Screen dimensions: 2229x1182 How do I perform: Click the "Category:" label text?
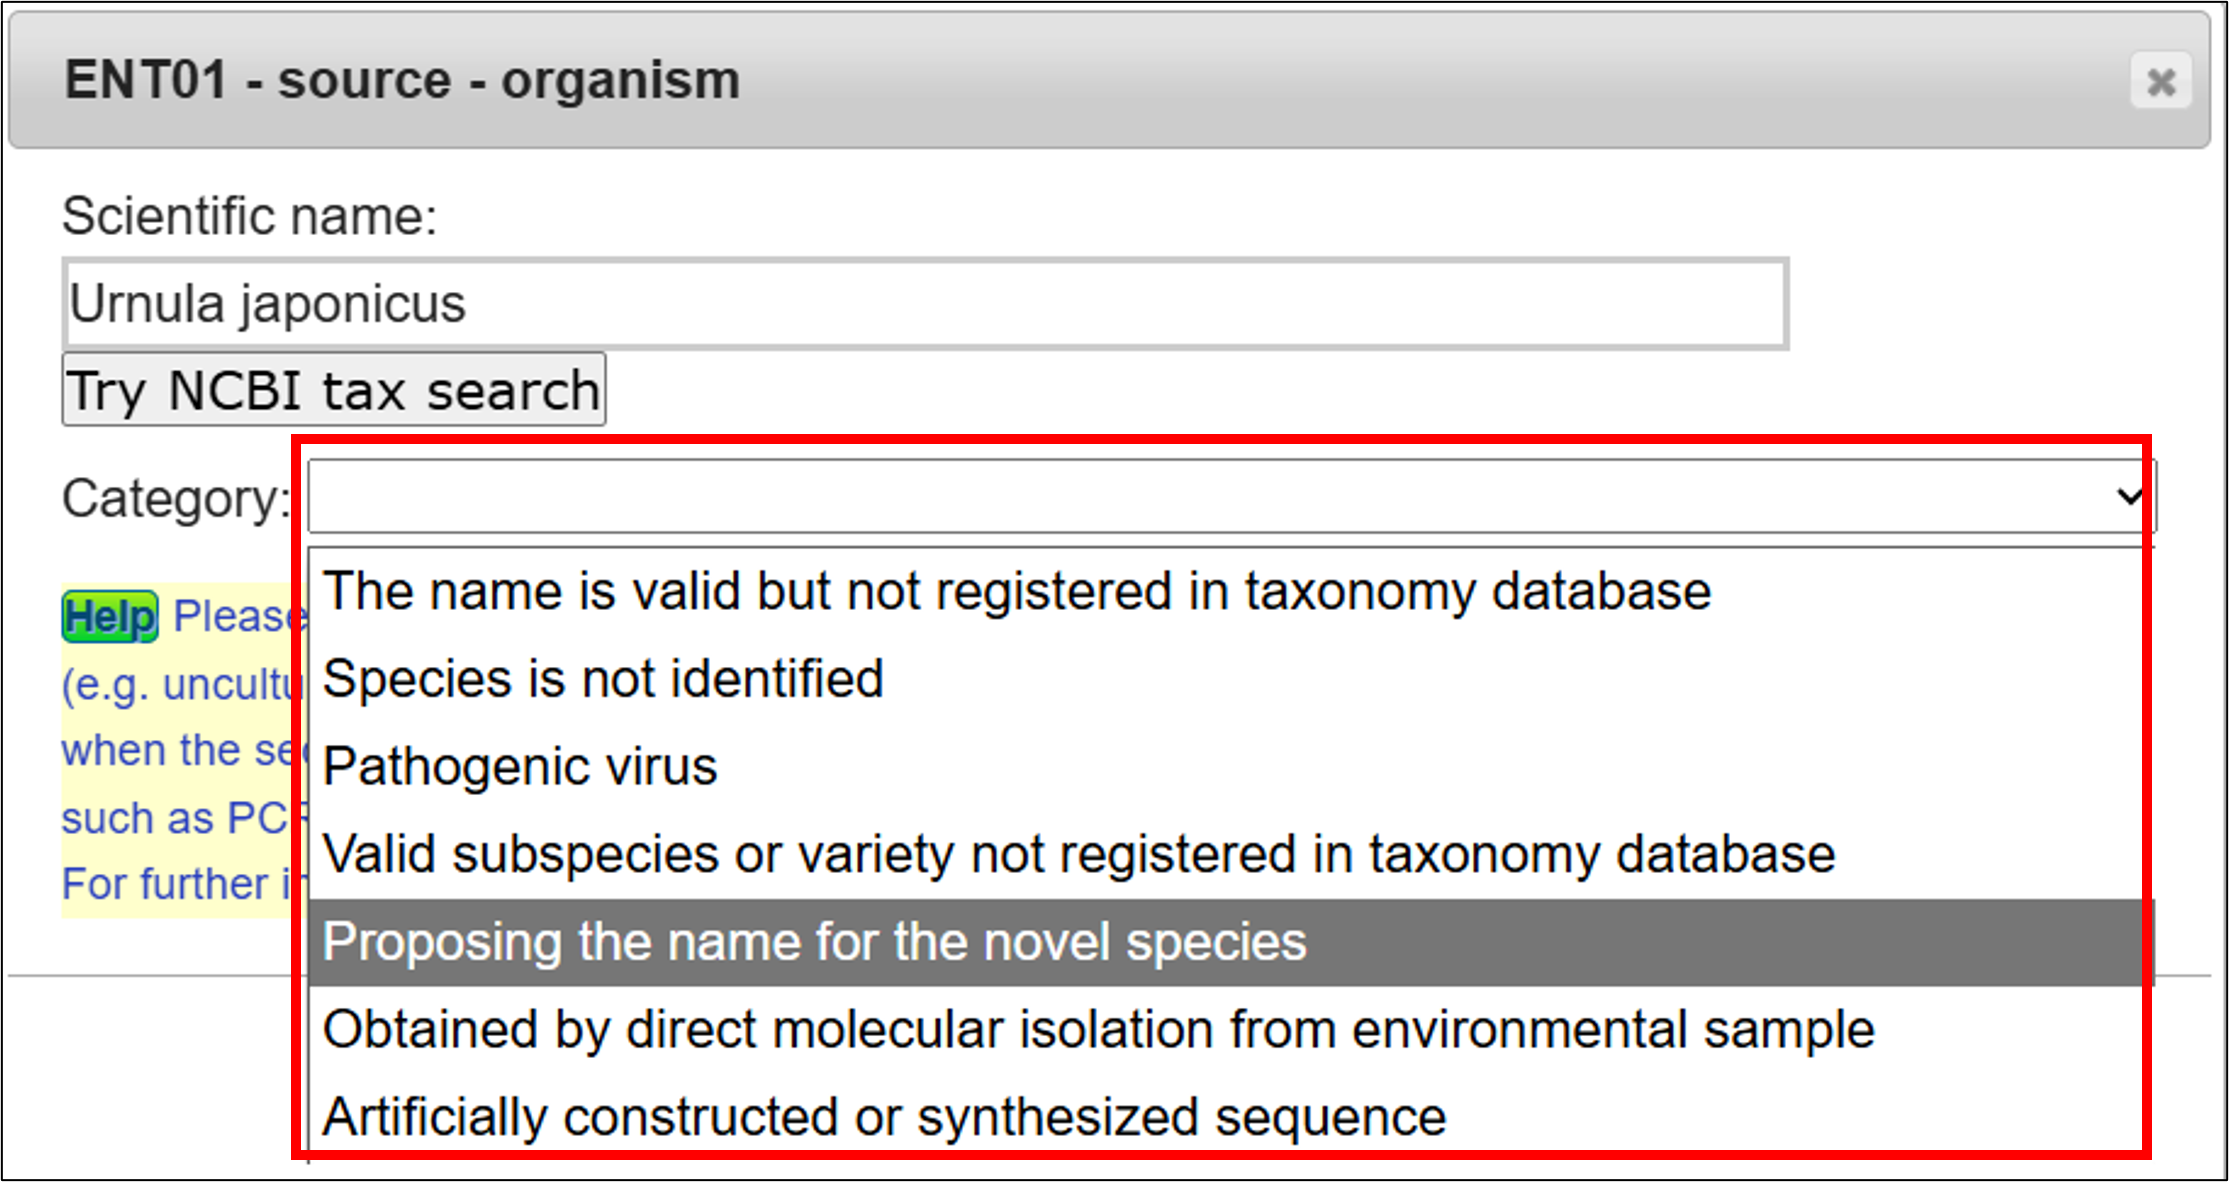175,498
